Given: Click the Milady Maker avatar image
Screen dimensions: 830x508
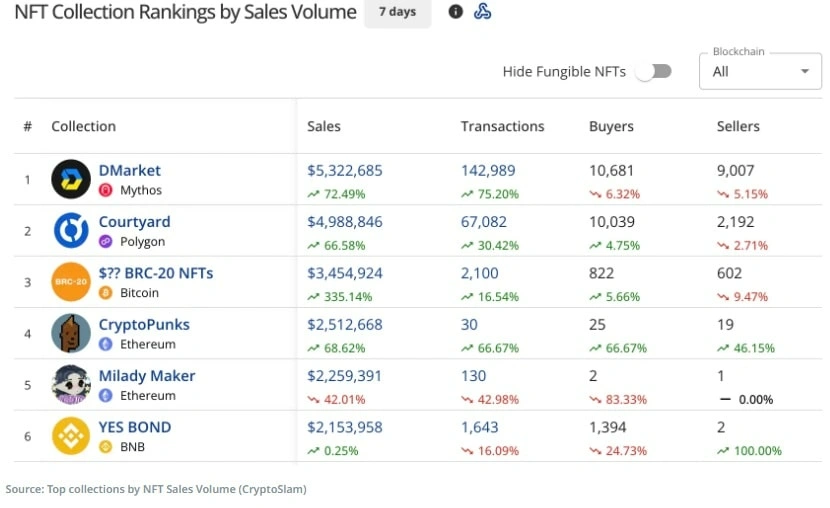Looking at the screenshot, I should pyautogui.click(x=71, y=385).
